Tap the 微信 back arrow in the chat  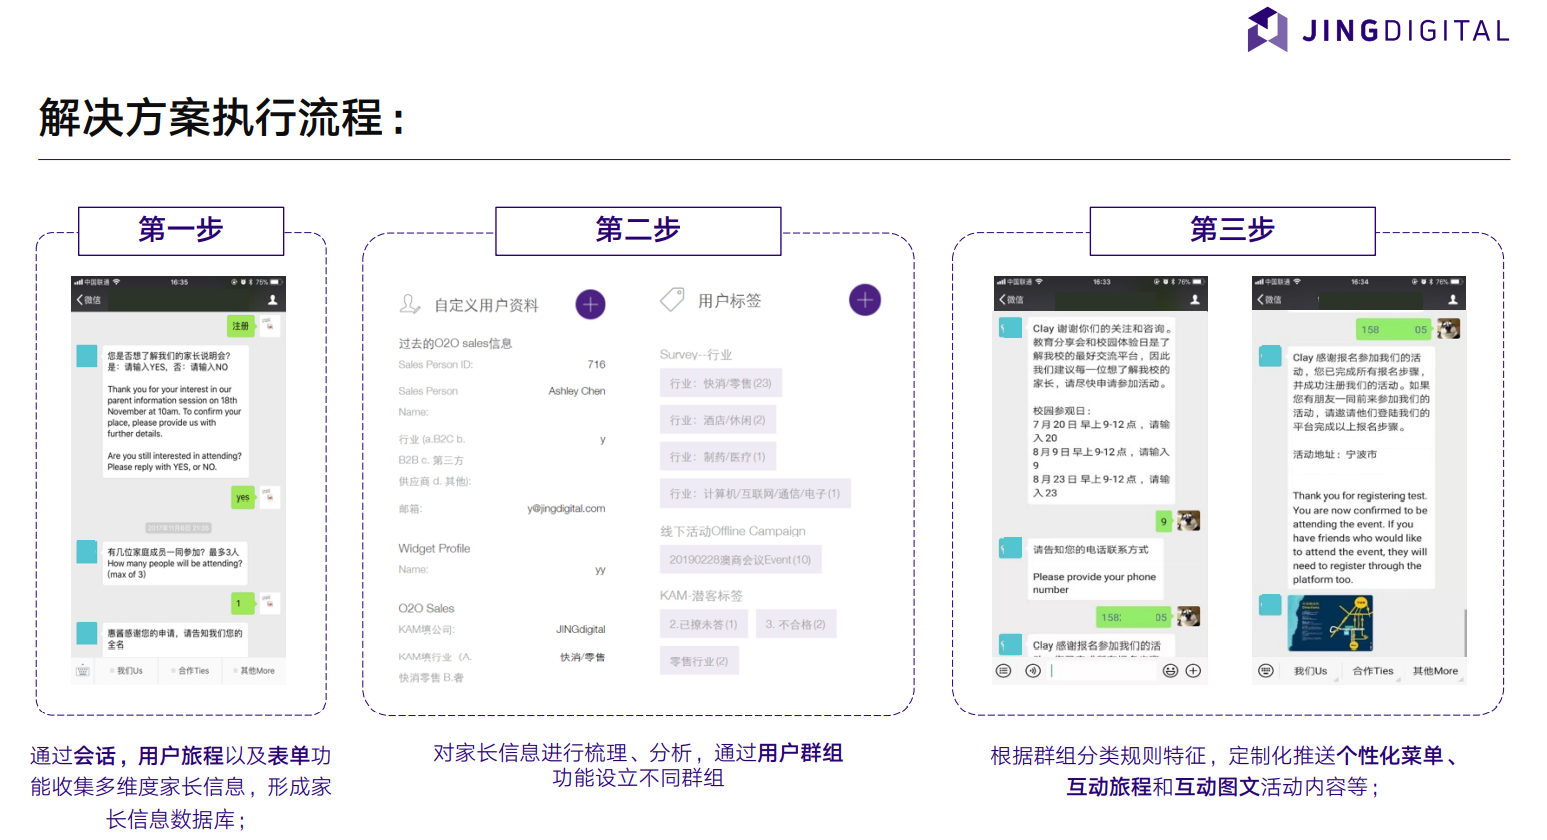click(1013, 297)
